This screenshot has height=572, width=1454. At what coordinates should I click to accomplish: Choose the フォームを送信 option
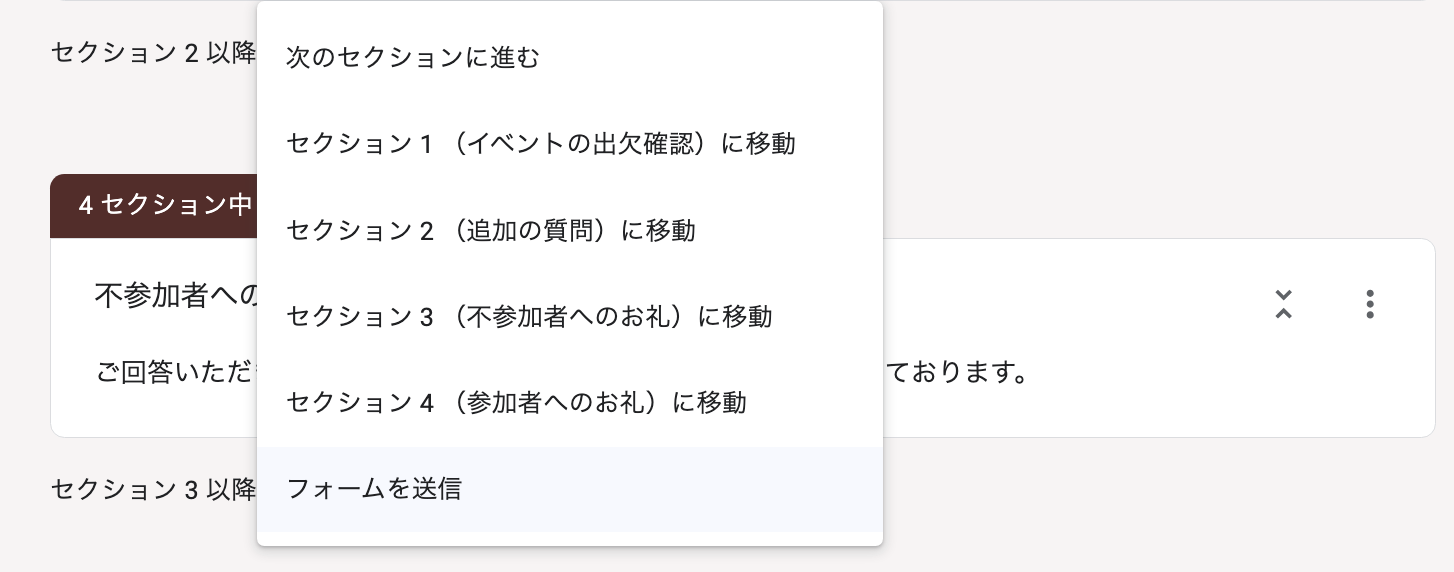[x=374, y=489]
